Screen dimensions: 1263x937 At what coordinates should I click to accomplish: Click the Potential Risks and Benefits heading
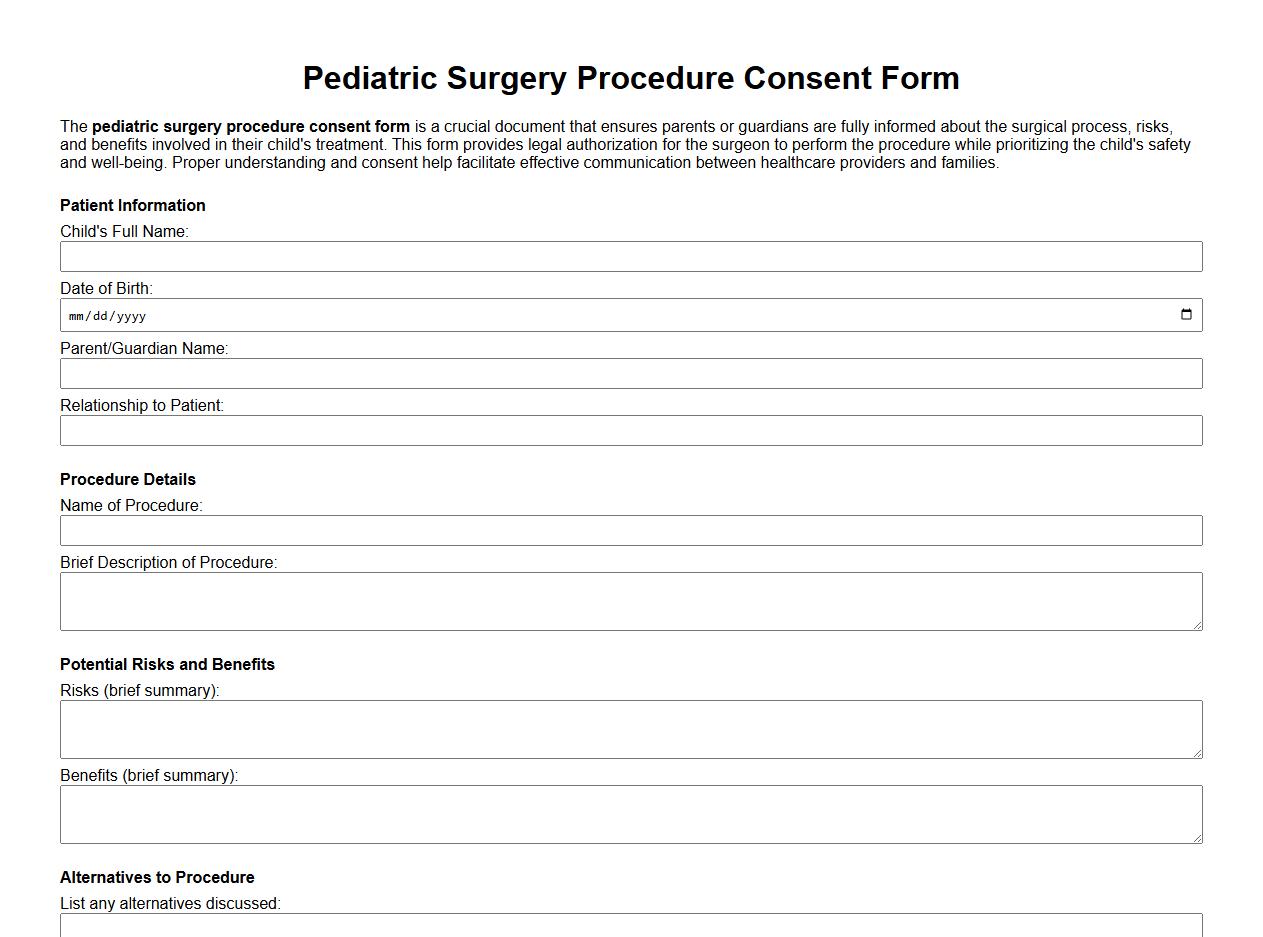tap(167, 664)
